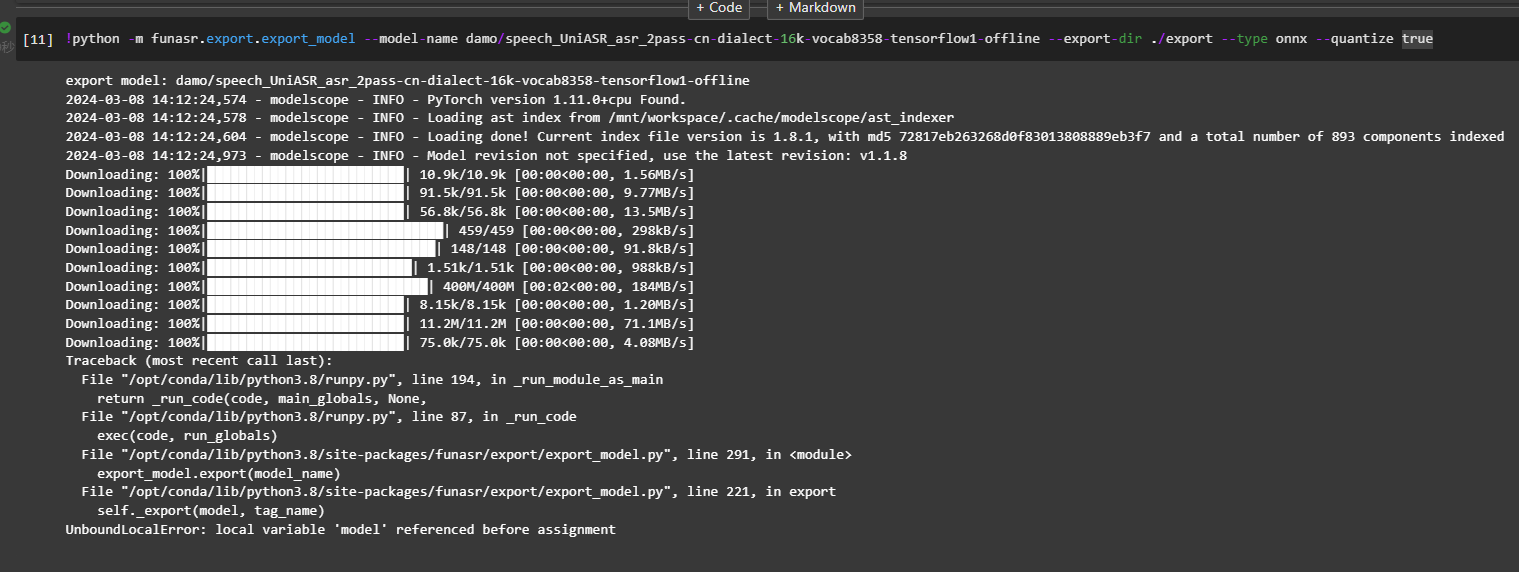Screen dimensions: 1519x572
Task: Click the 400M/400M download progress bar
Action: (x=316, y=286)
